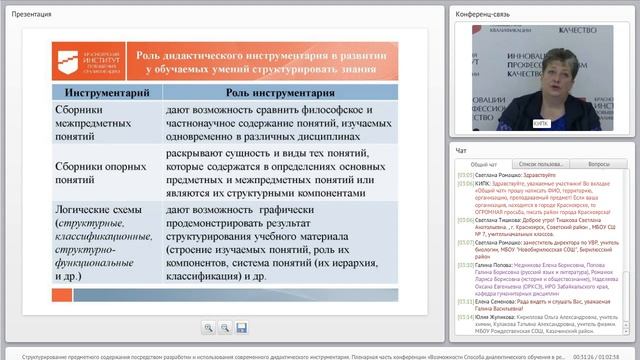Viewport: 640px width, 360px height.
Task: Click the webinar title in the bottom bar
Action: pos(293,357)
